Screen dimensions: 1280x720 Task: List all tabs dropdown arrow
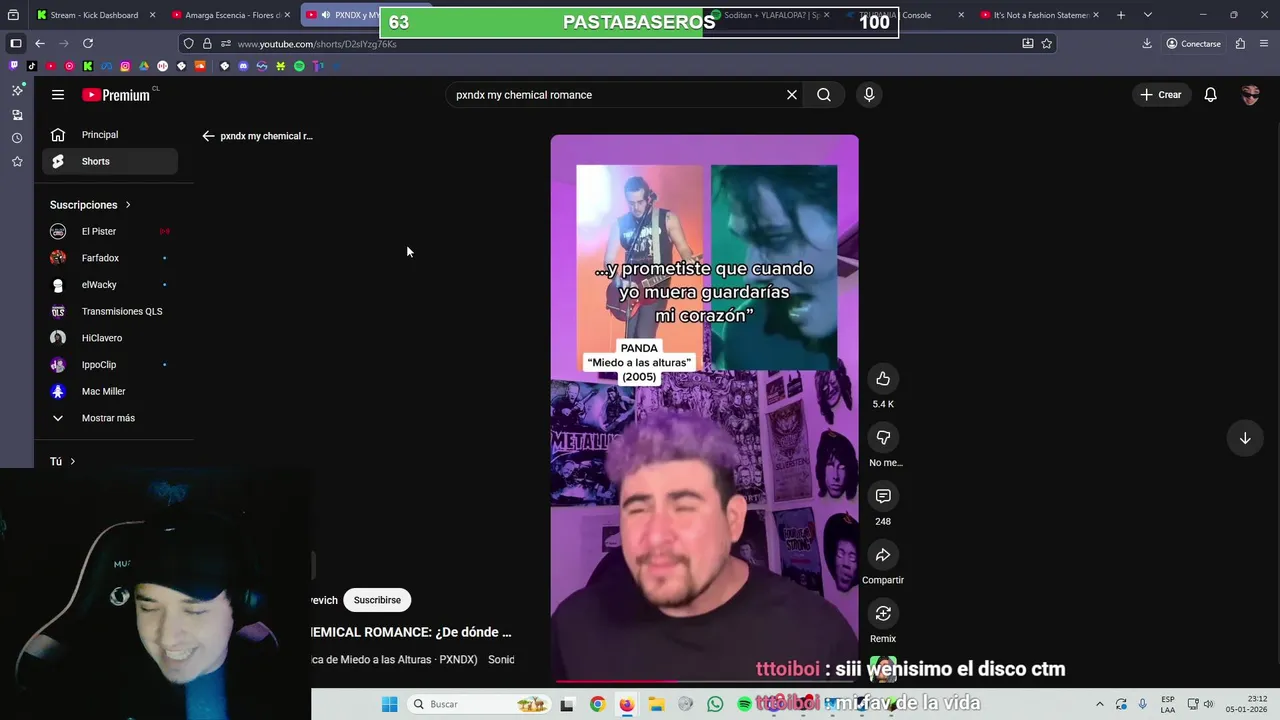click(x=1148, y=15)
